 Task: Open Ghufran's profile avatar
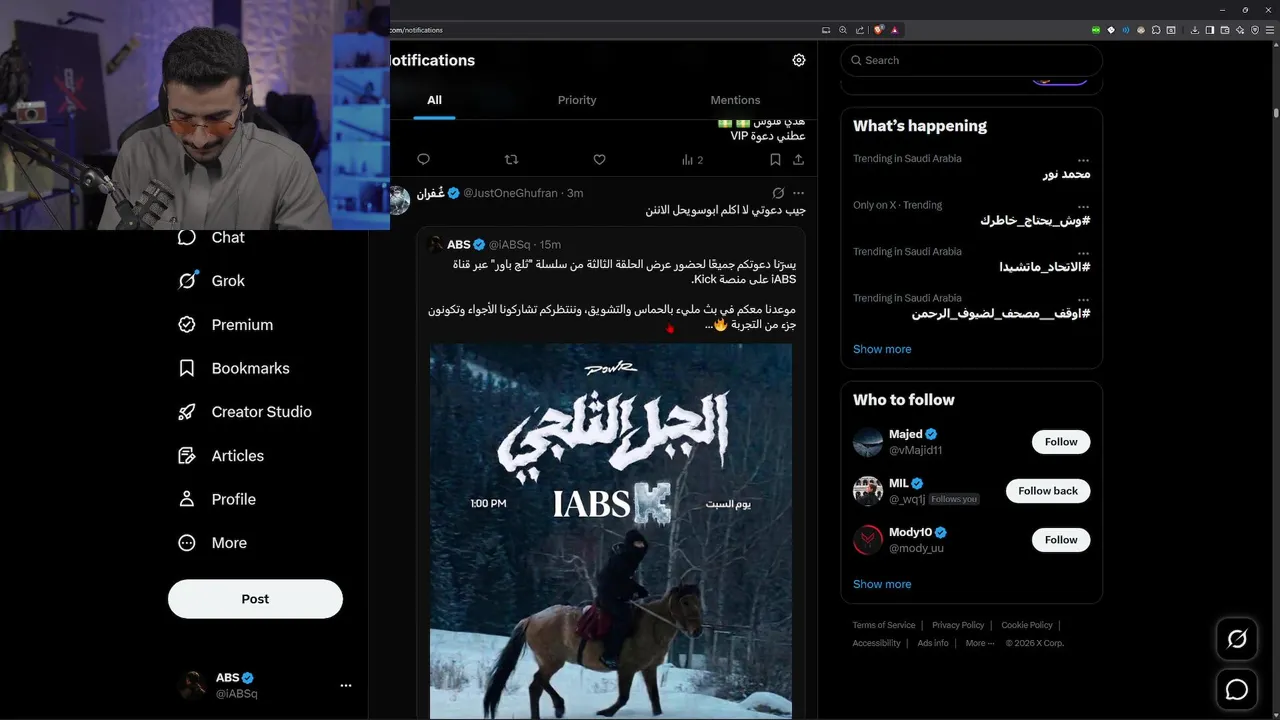(x=400, y=200)
